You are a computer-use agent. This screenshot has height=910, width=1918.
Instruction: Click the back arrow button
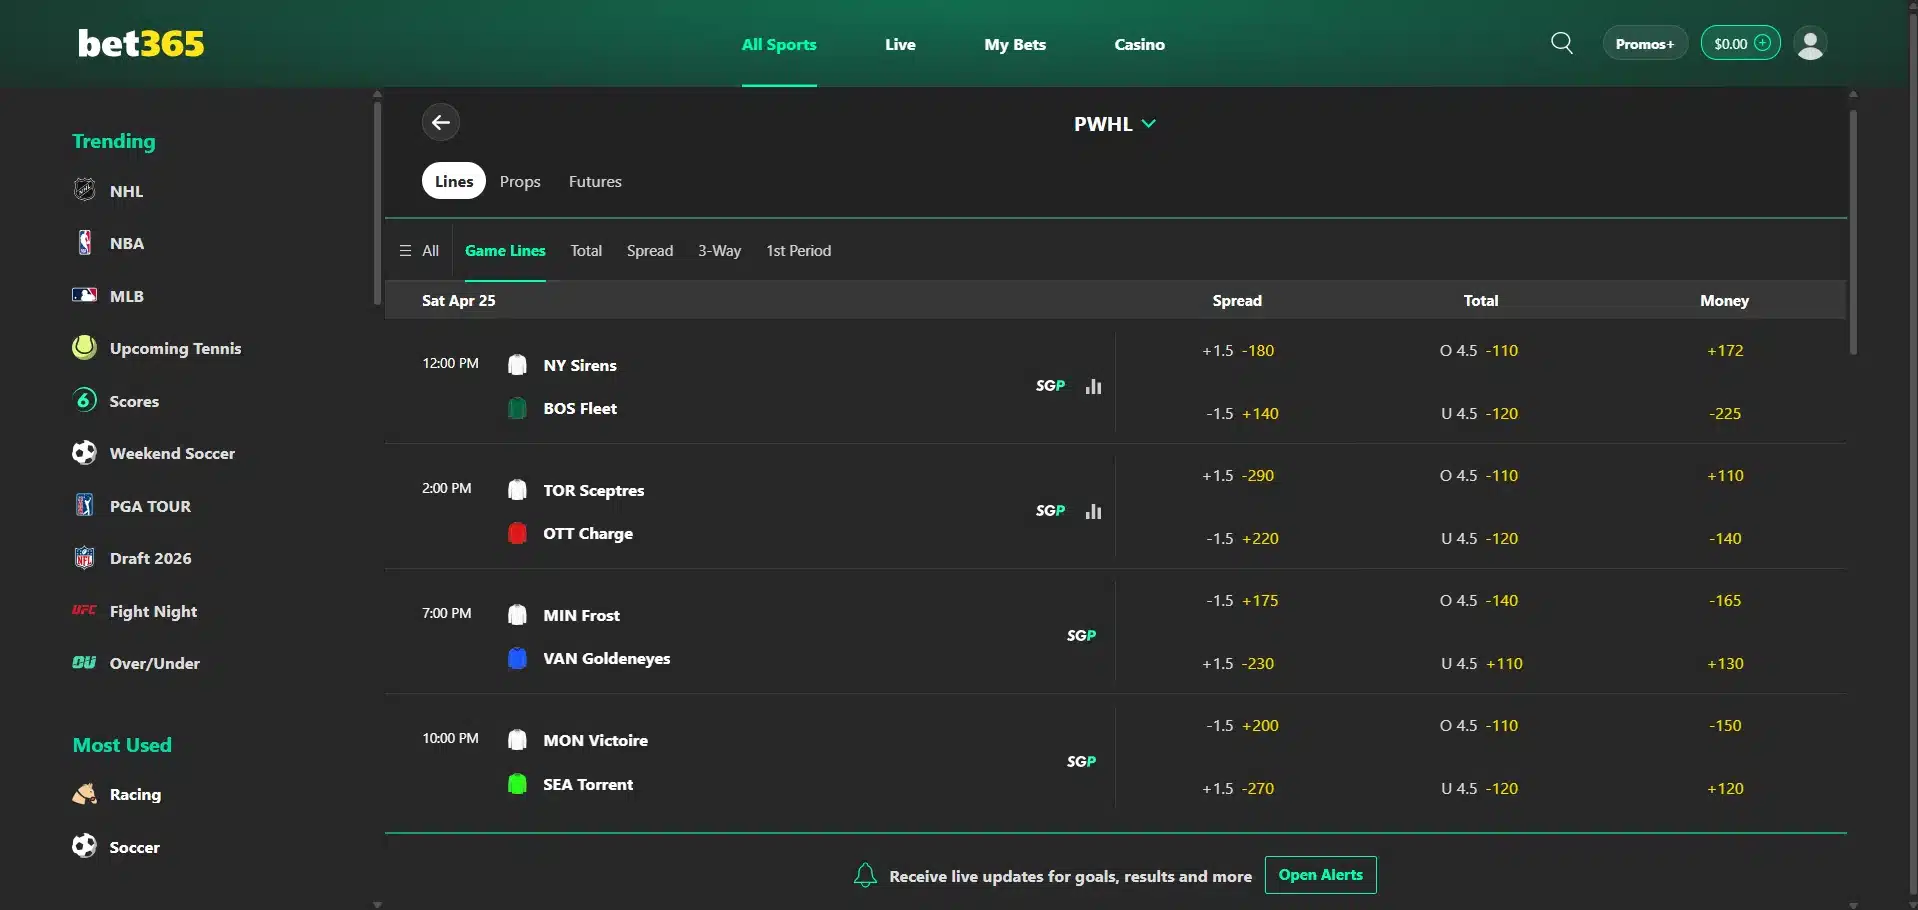point(441,123)
